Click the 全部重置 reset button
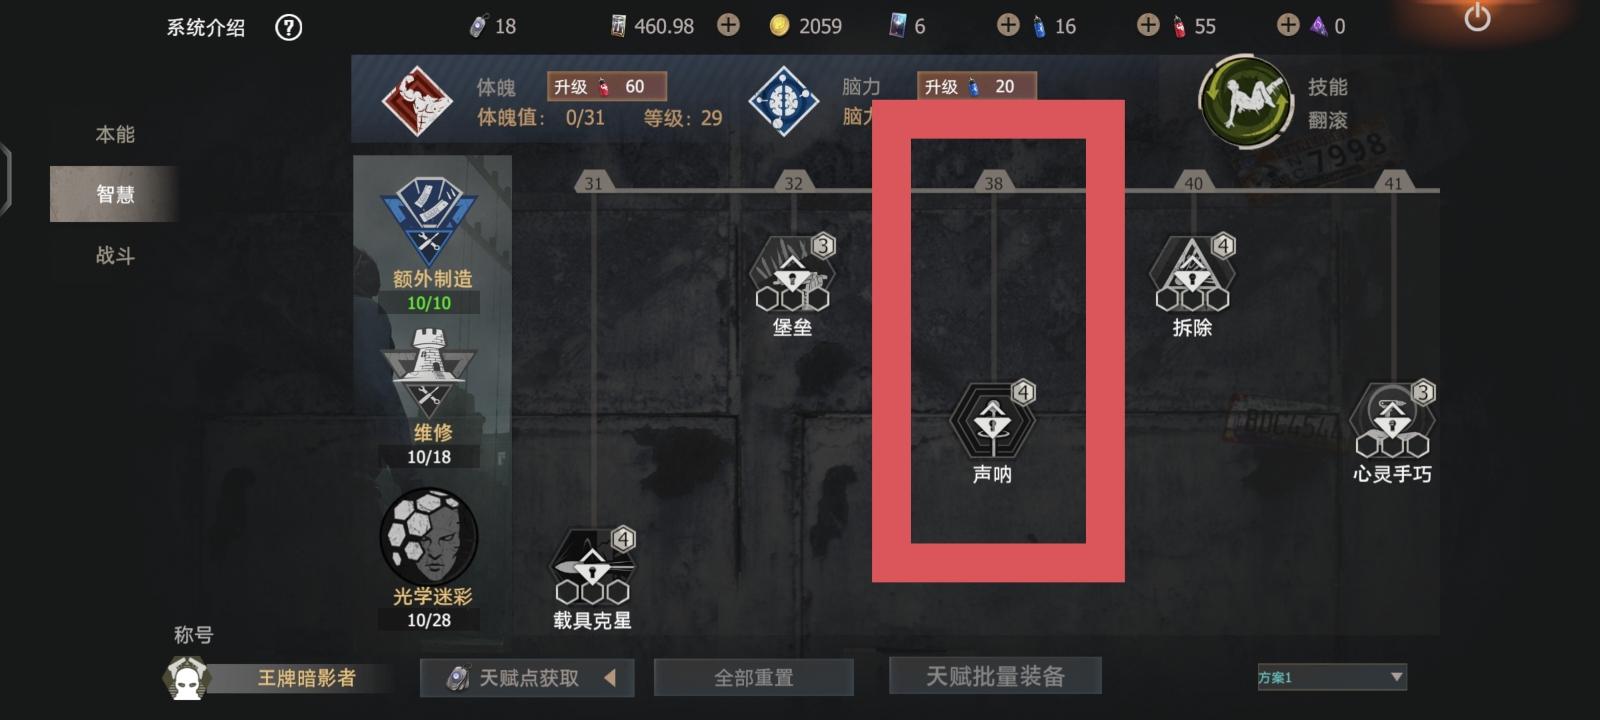This screenshot has width=1600, height=720. 754,678
